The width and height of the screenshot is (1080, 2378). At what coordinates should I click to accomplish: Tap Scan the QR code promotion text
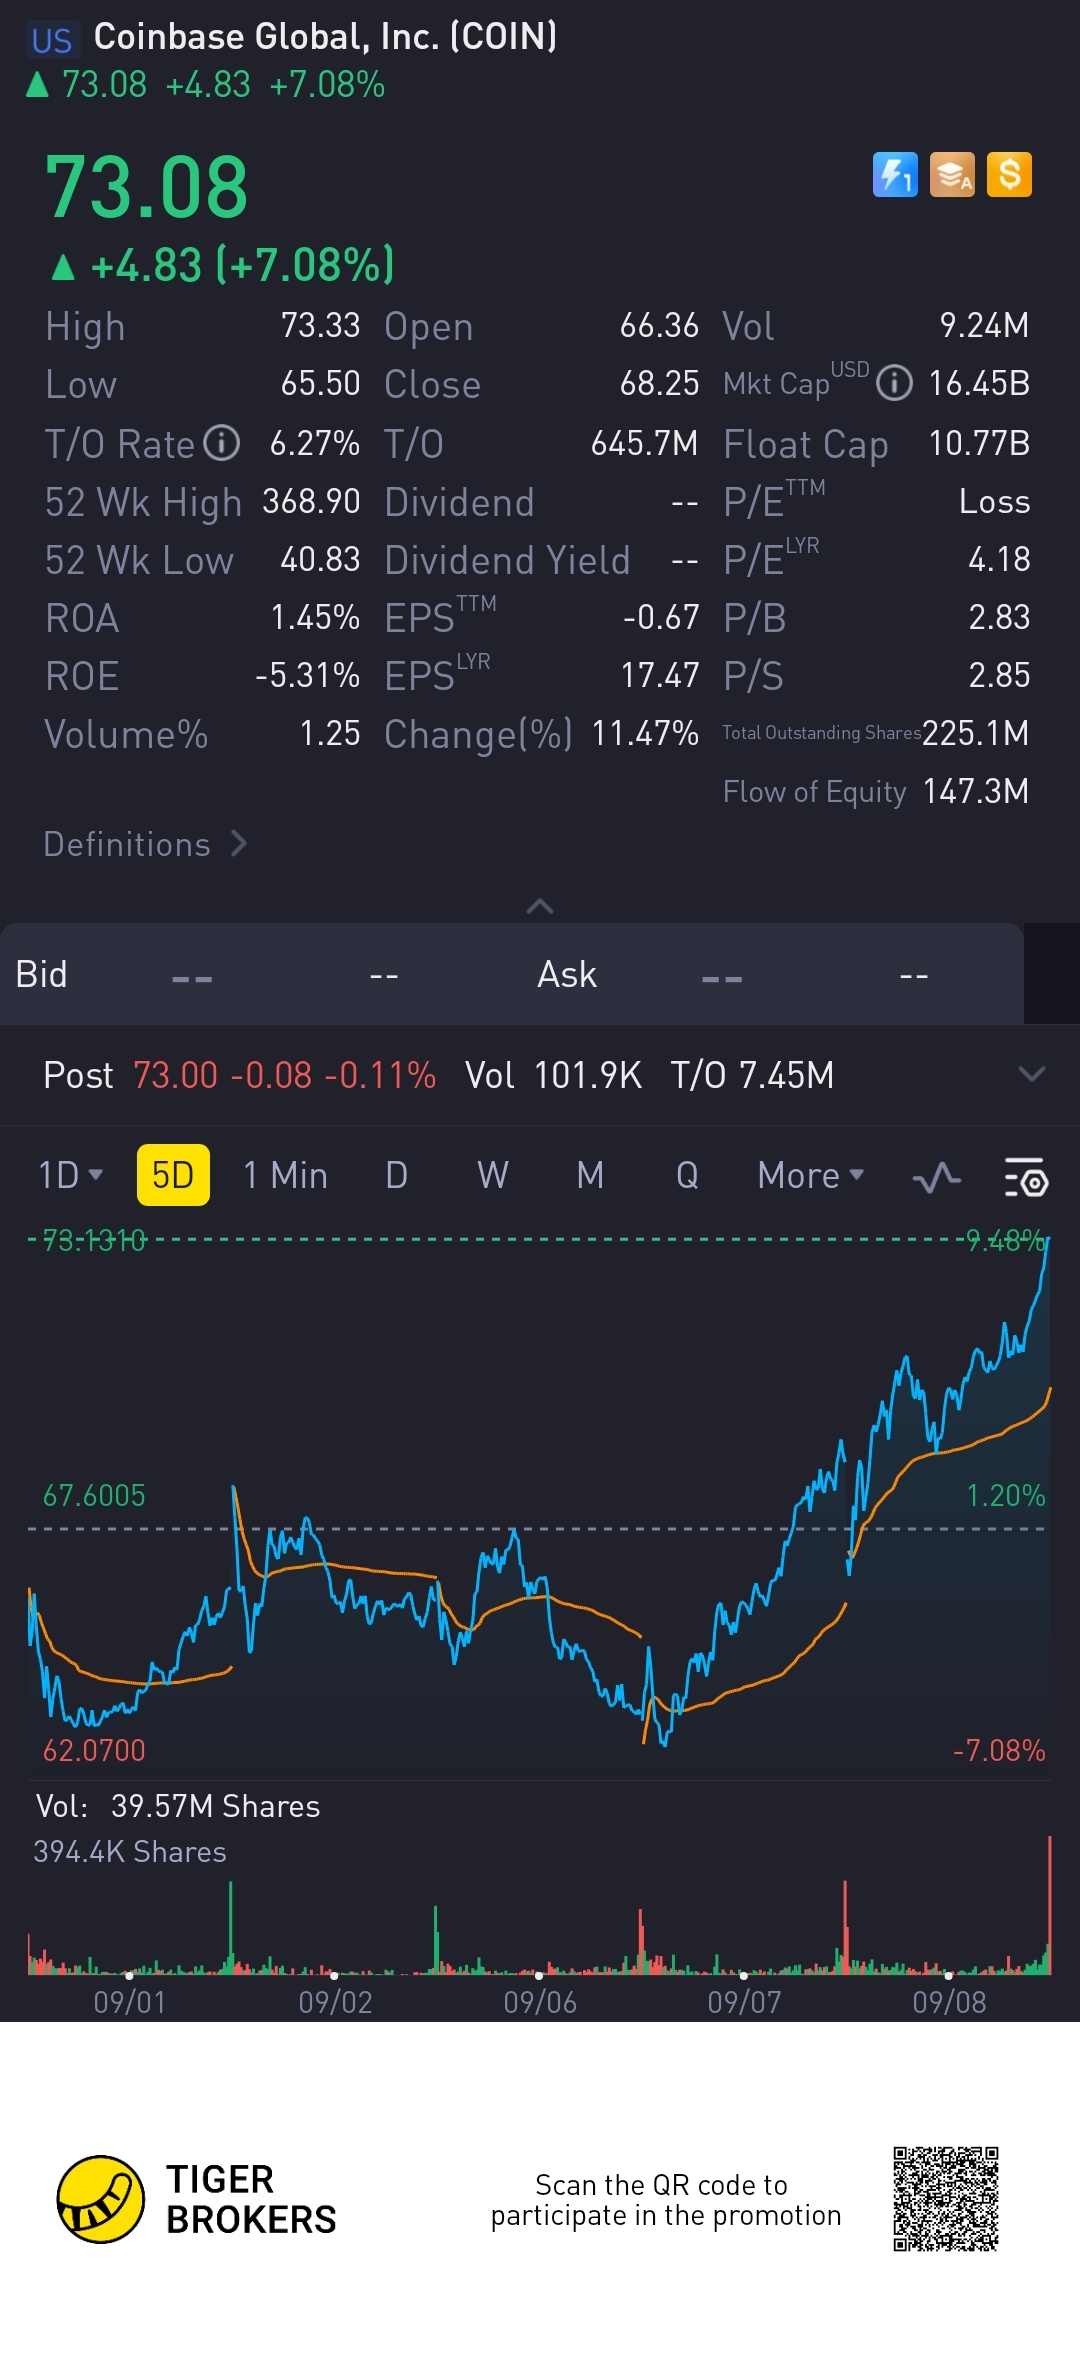(x=666, y=2200)
